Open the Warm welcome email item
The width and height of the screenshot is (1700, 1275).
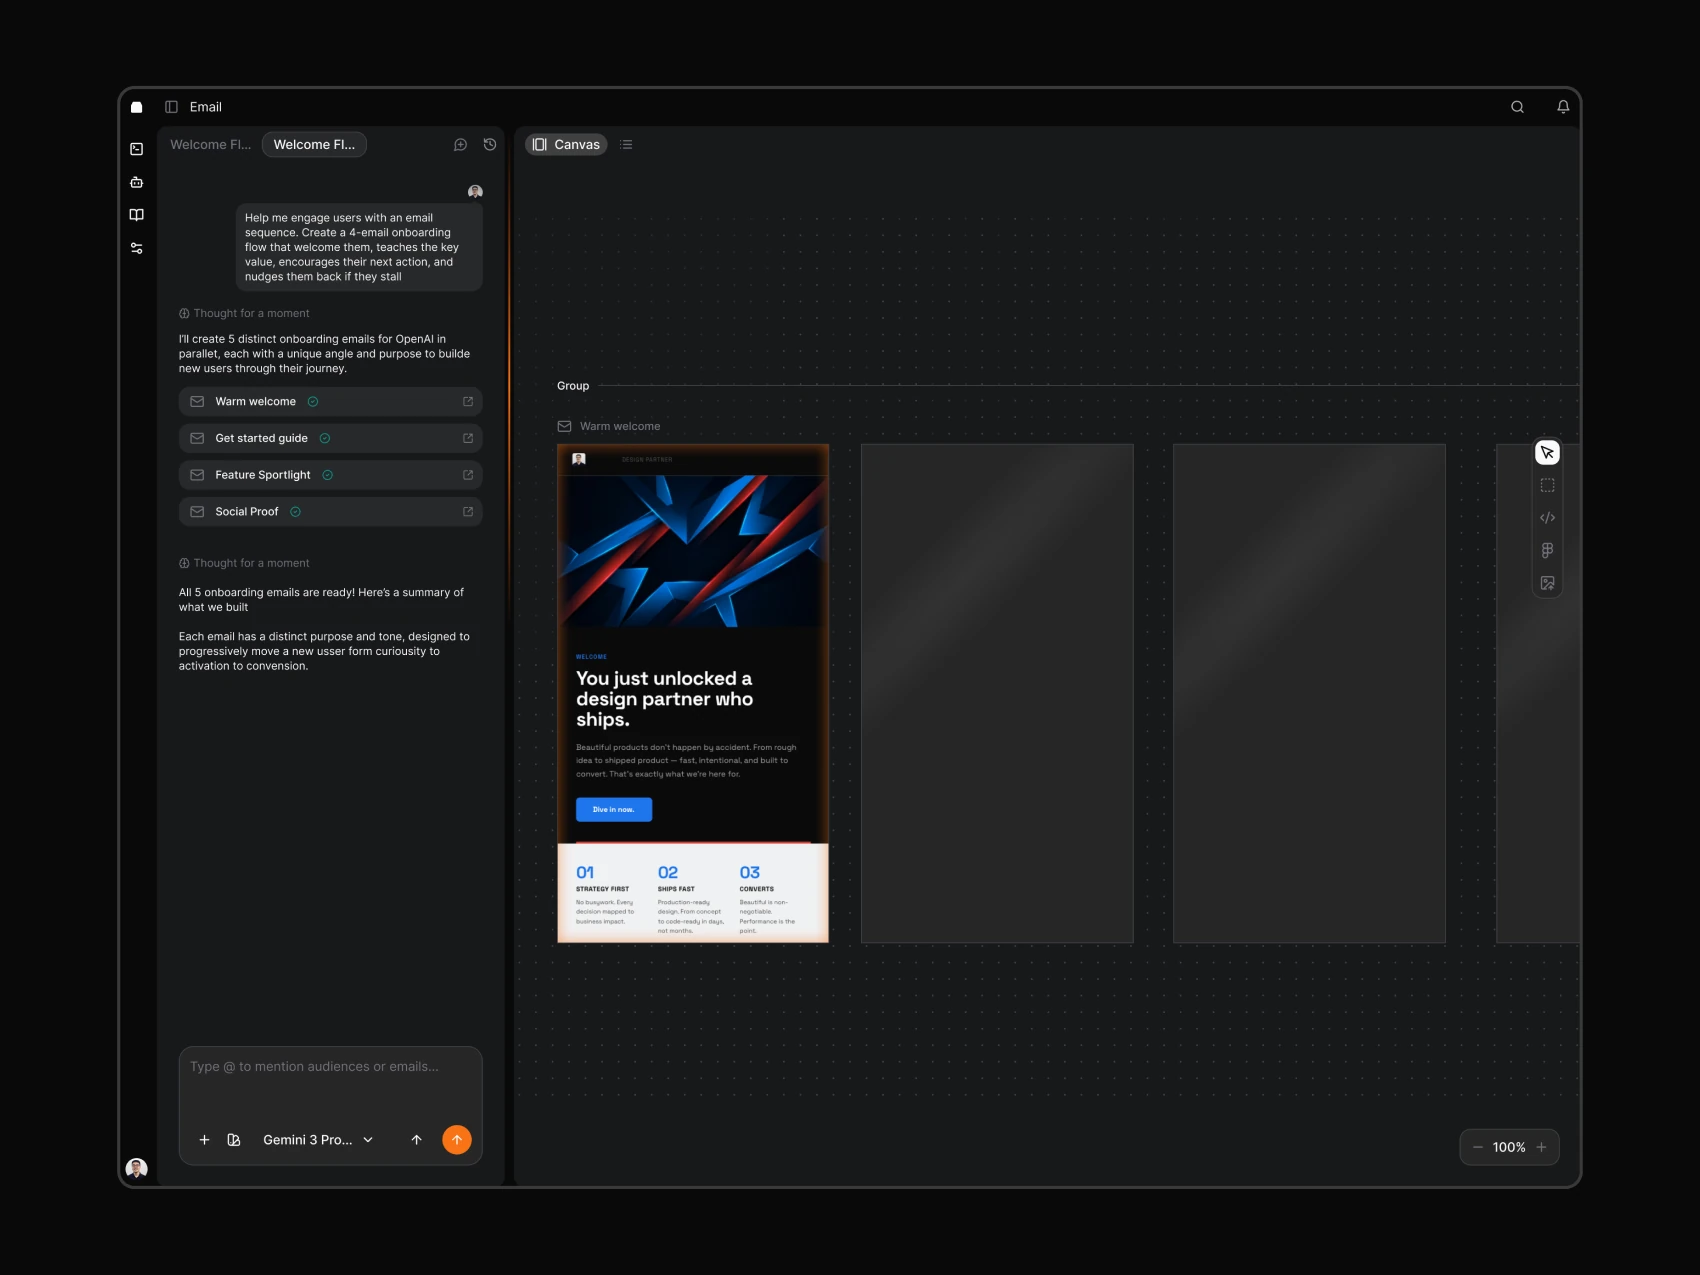(331, 402)
